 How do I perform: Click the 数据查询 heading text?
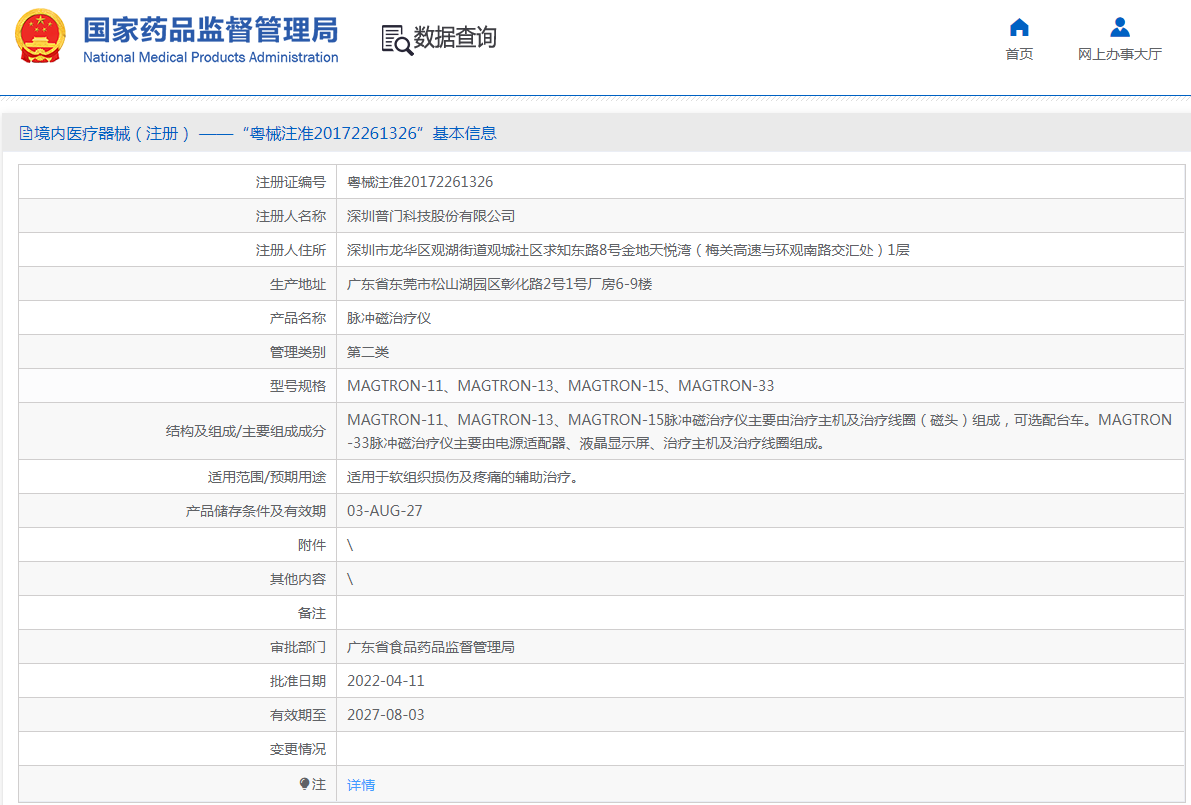[454, 37]
